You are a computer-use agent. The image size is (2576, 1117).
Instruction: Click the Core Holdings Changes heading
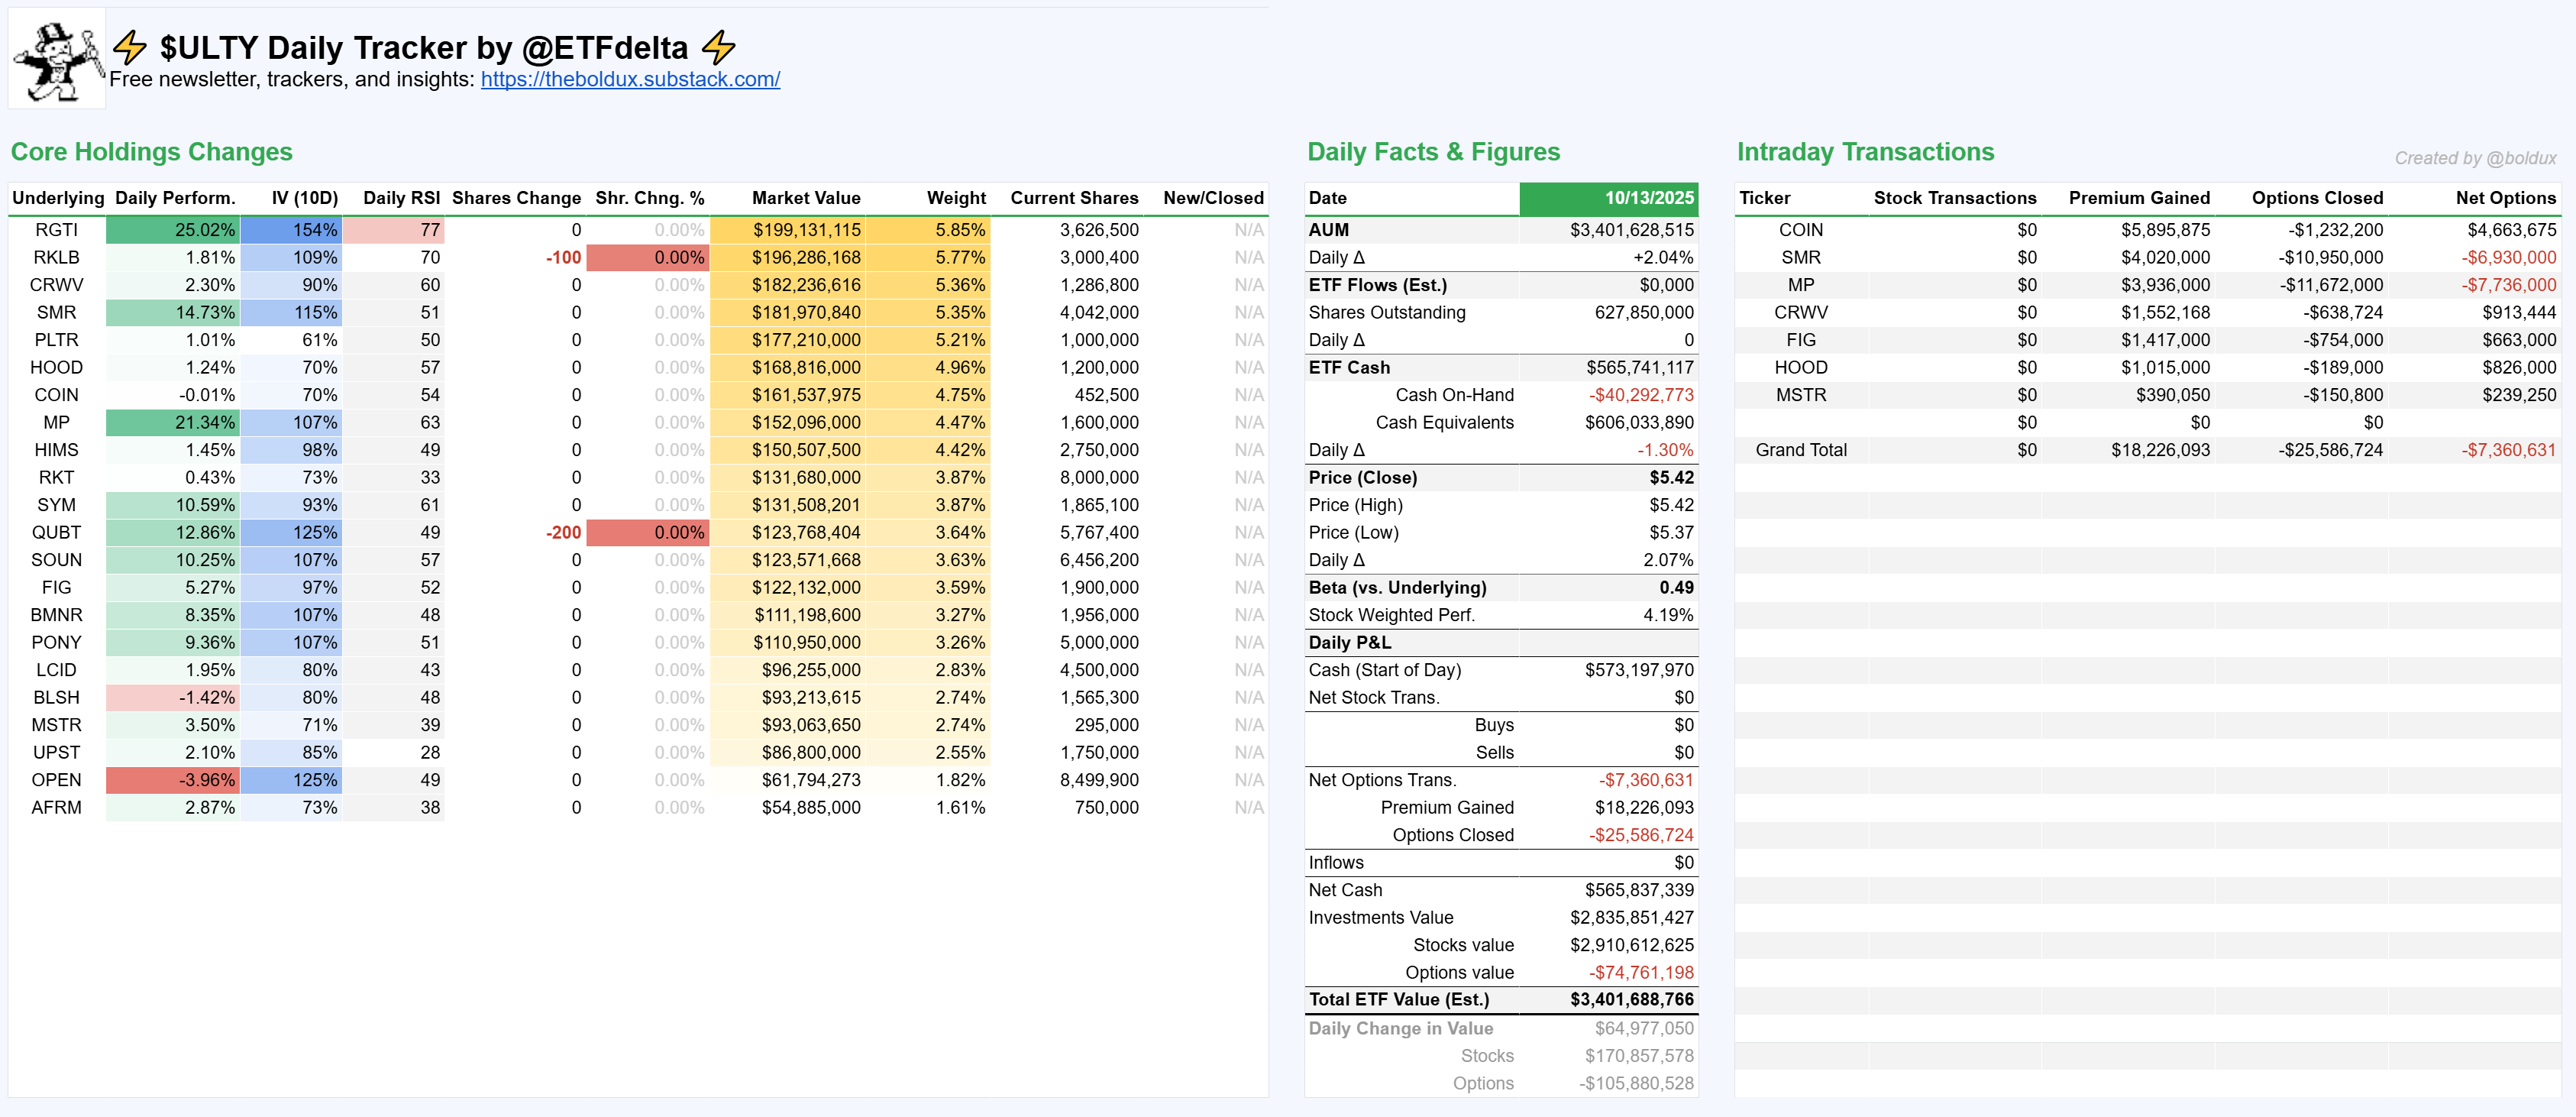pos(152,152)
